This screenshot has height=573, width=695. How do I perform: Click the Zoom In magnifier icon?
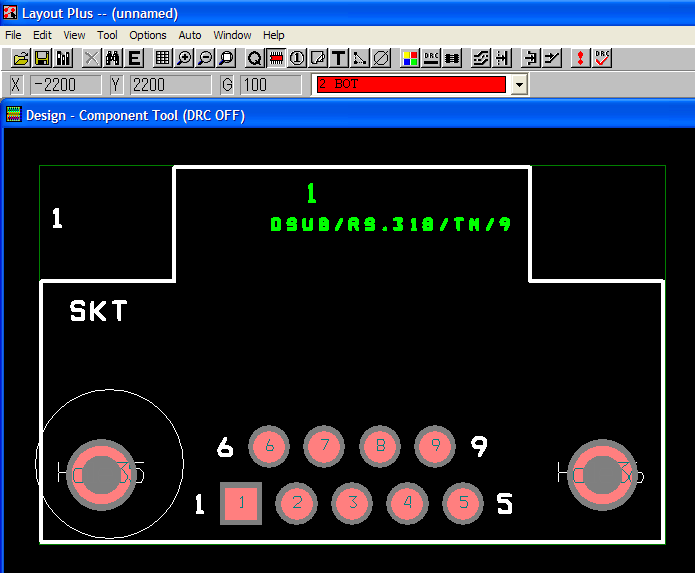(x=184, y=58)
